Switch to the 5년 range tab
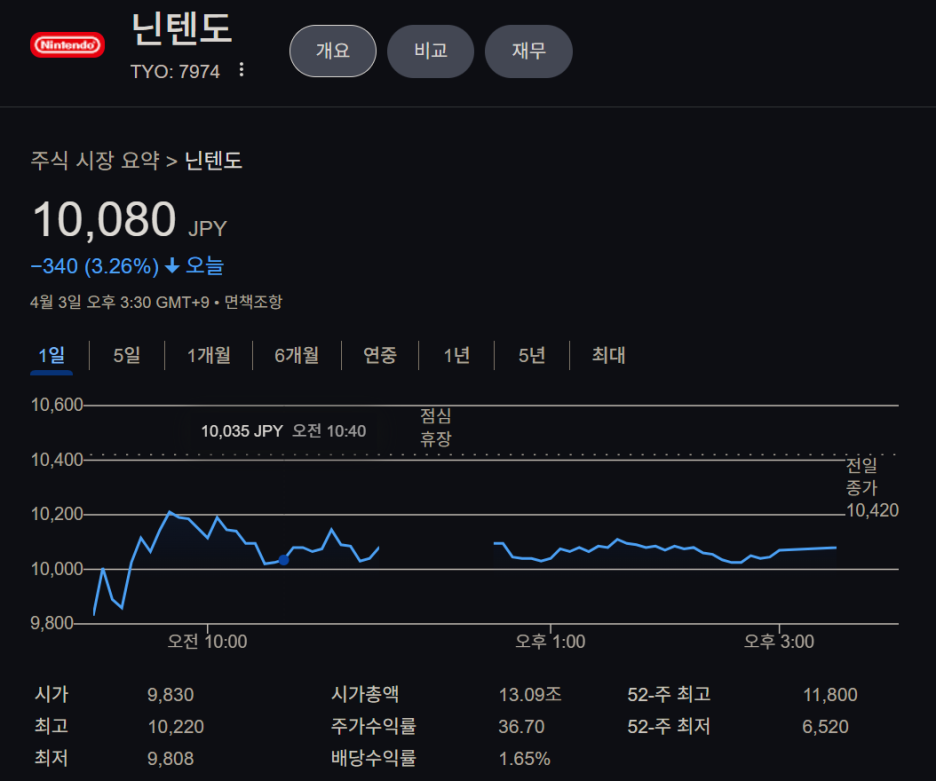The image size is (936, 781). (x=531, y=355)
